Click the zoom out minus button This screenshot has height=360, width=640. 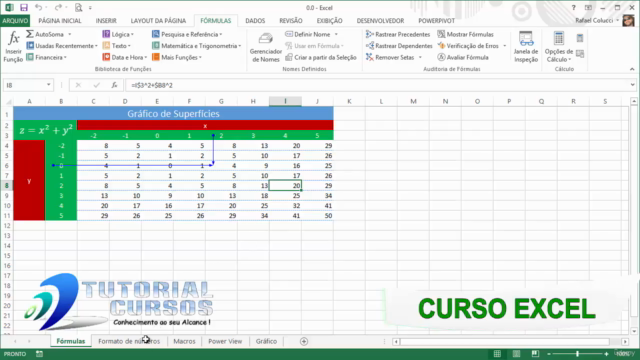pyautogui.click(x=549, y=354)
